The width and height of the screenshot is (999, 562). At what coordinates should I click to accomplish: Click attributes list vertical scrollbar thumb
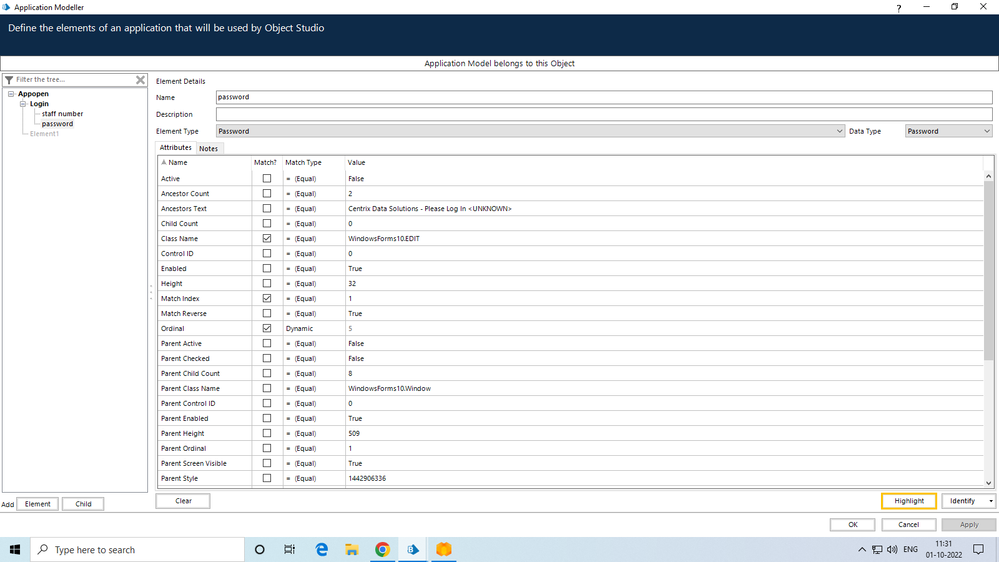point(988,271)
